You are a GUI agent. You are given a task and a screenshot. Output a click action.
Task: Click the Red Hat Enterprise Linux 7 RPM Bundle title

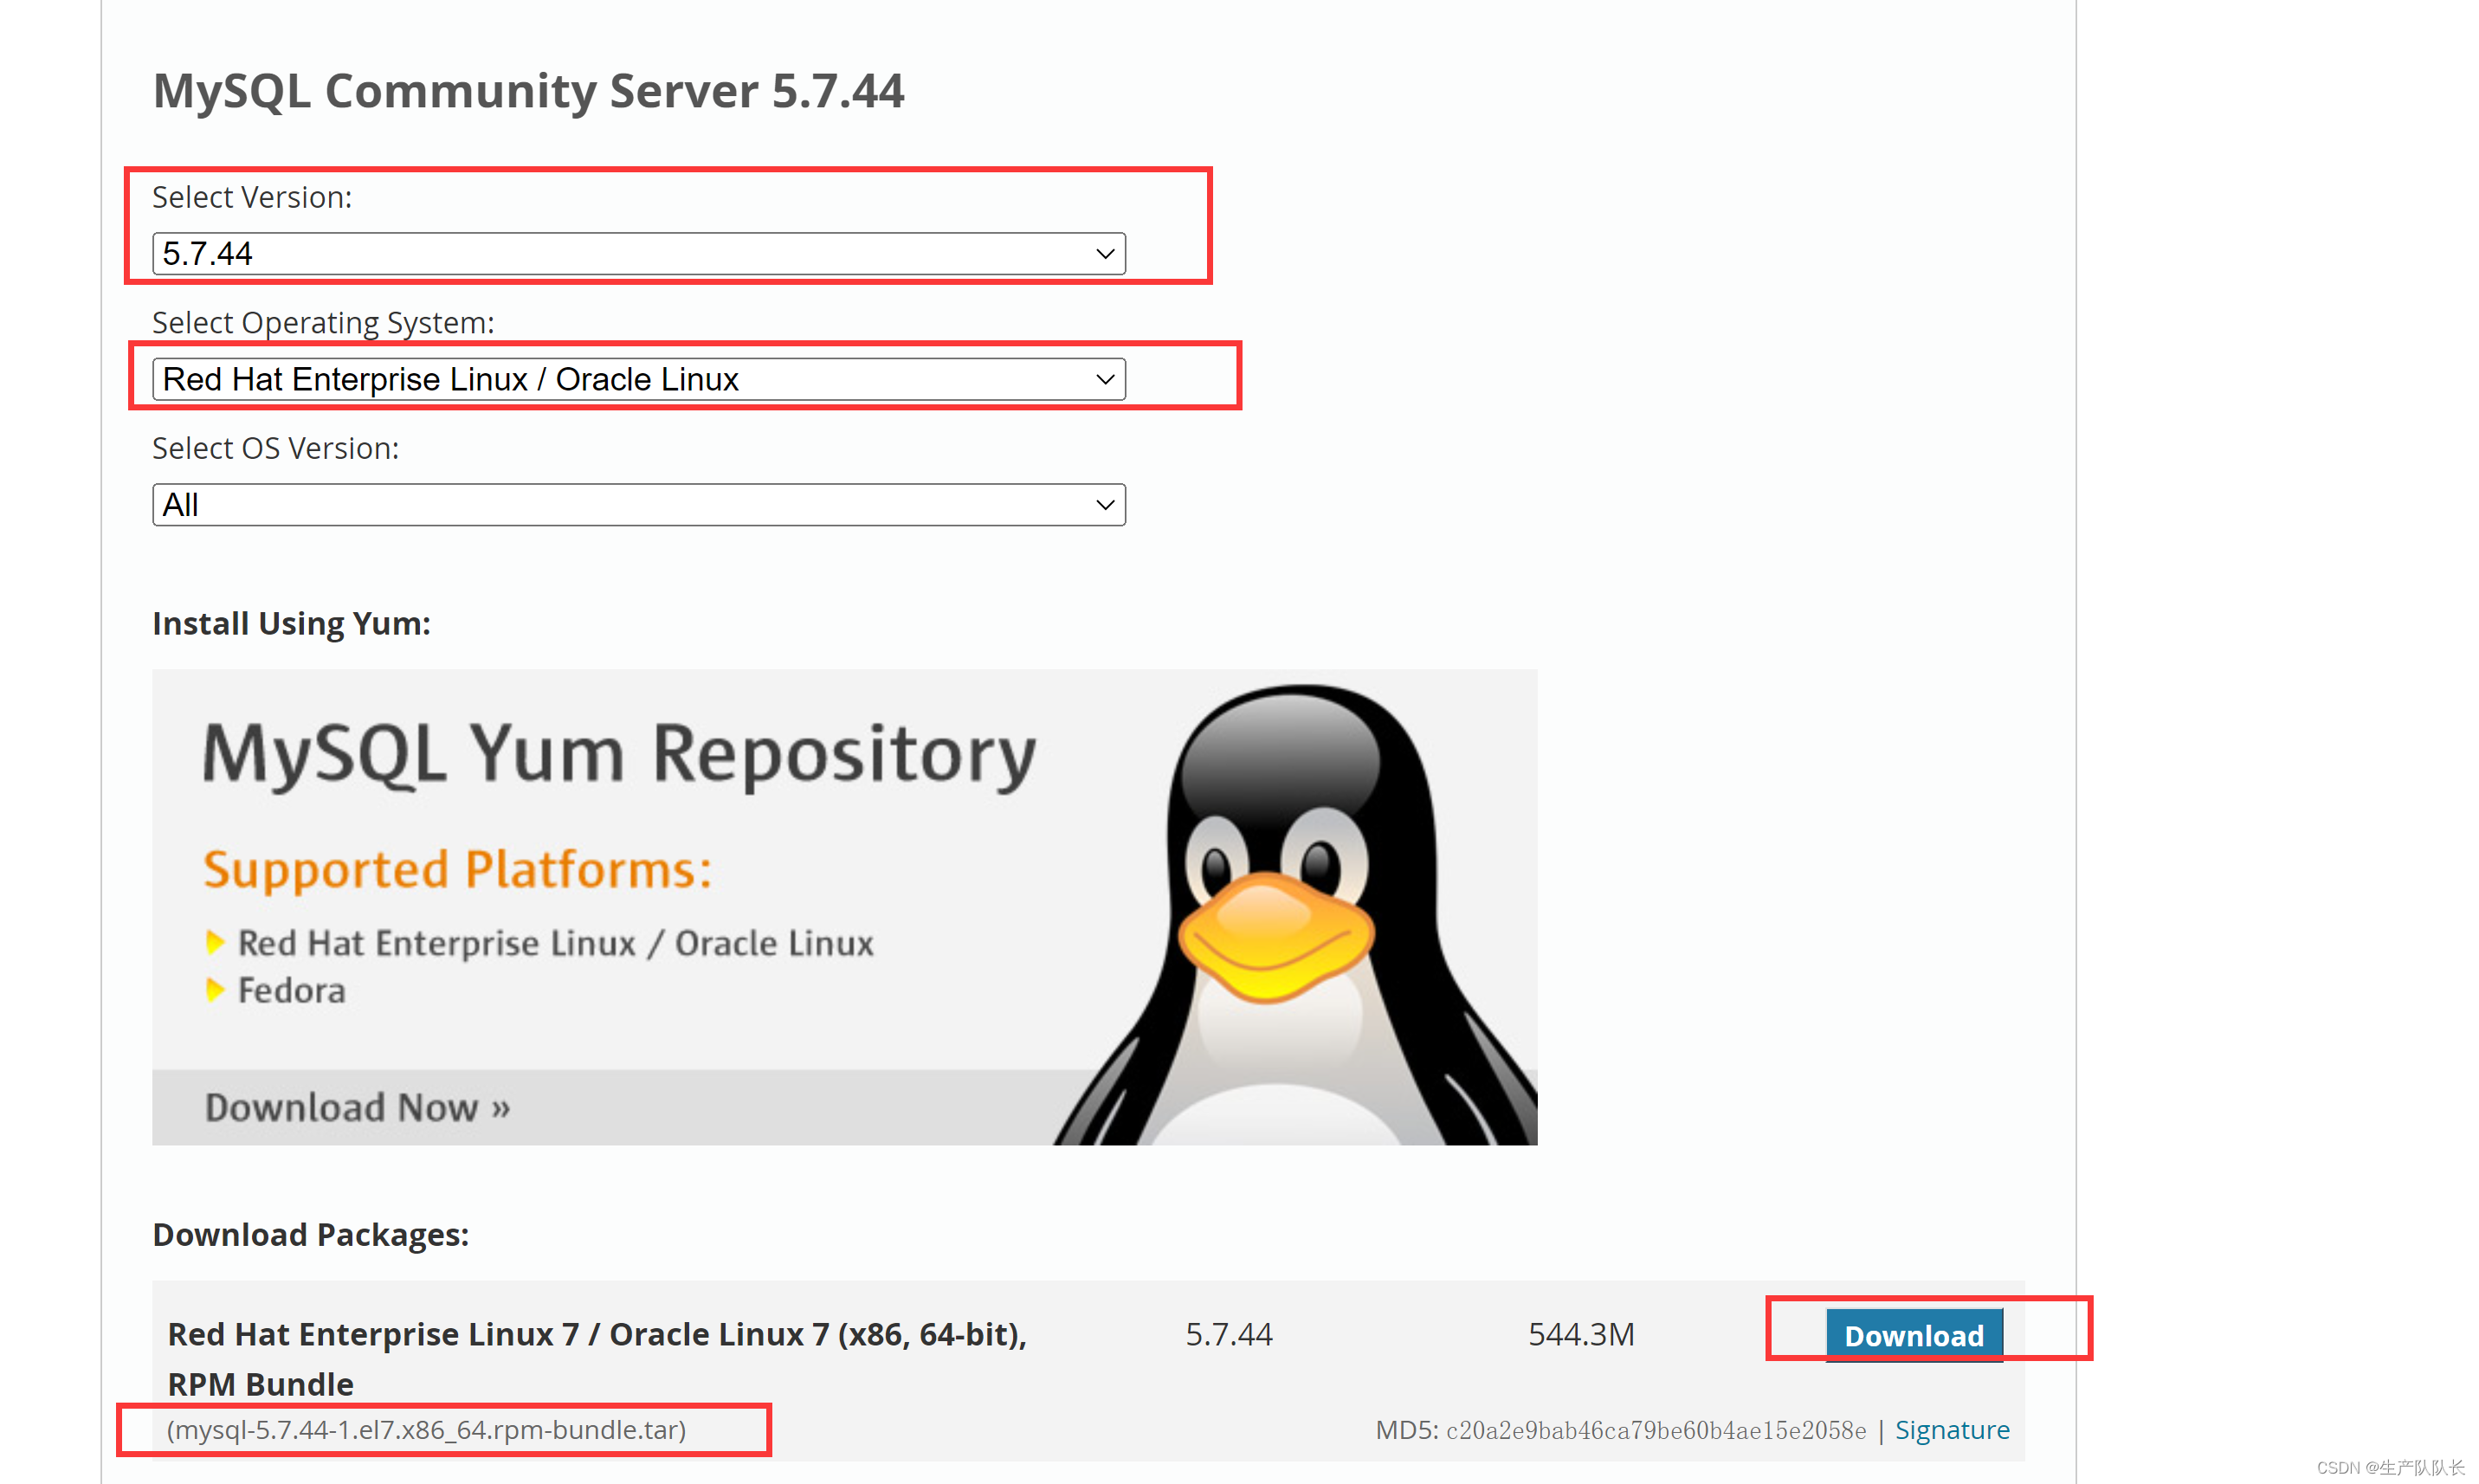tap(597, 1359)
